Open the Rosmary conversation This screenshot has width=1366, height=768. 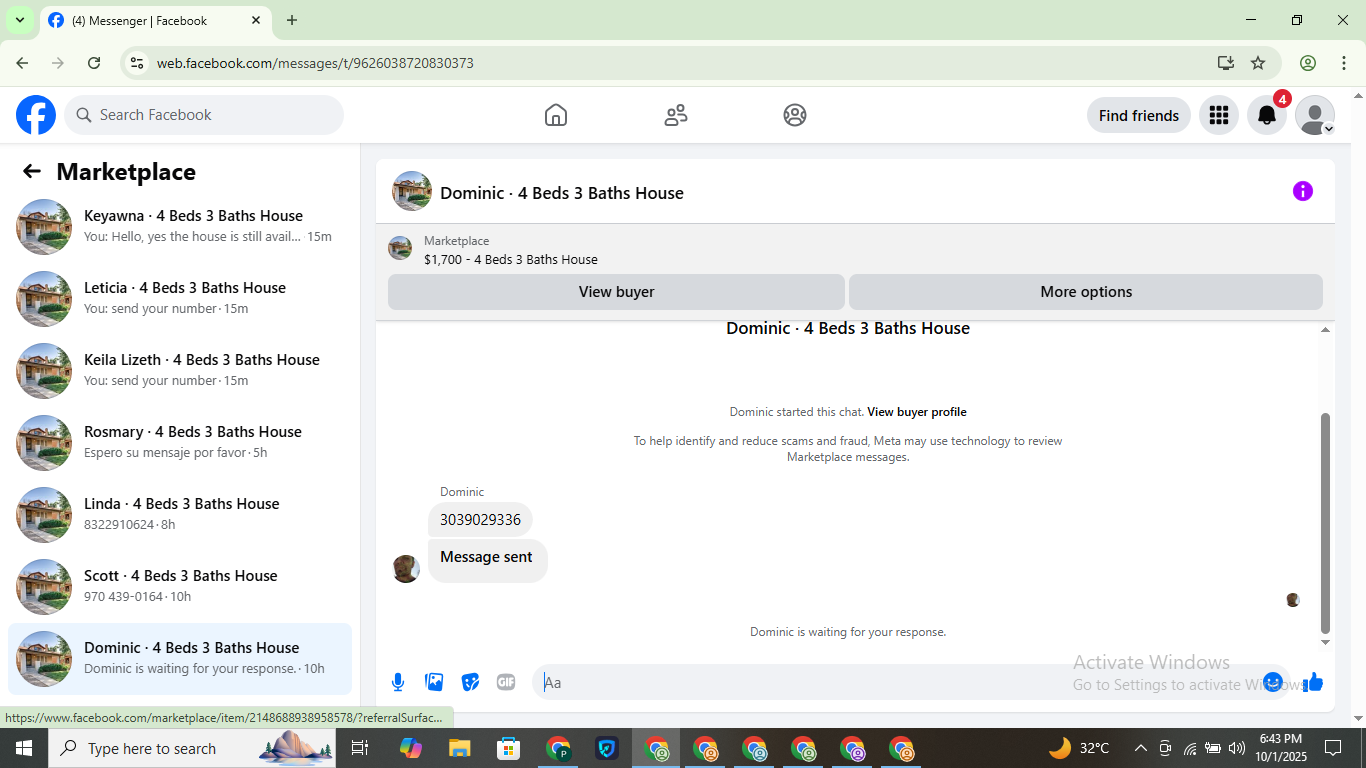tap(180, 443)
